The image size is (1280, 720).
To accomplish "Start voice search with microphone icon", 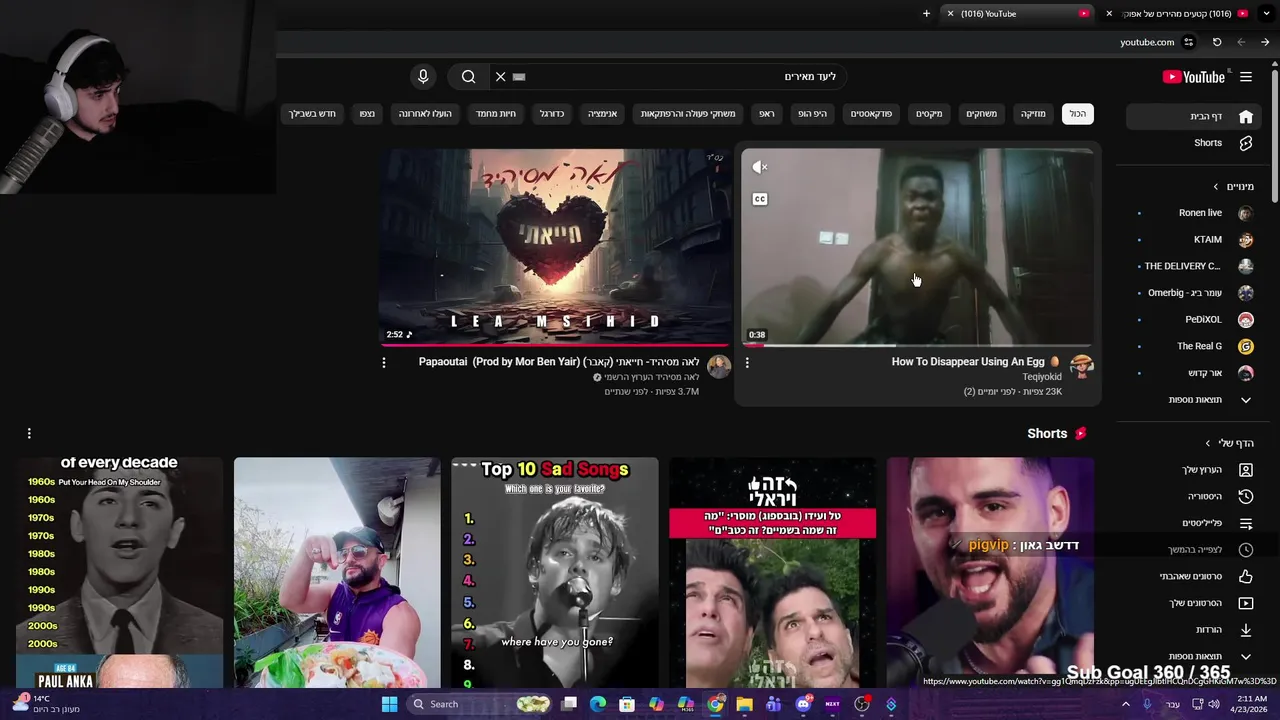I will (x=423, y=77).
